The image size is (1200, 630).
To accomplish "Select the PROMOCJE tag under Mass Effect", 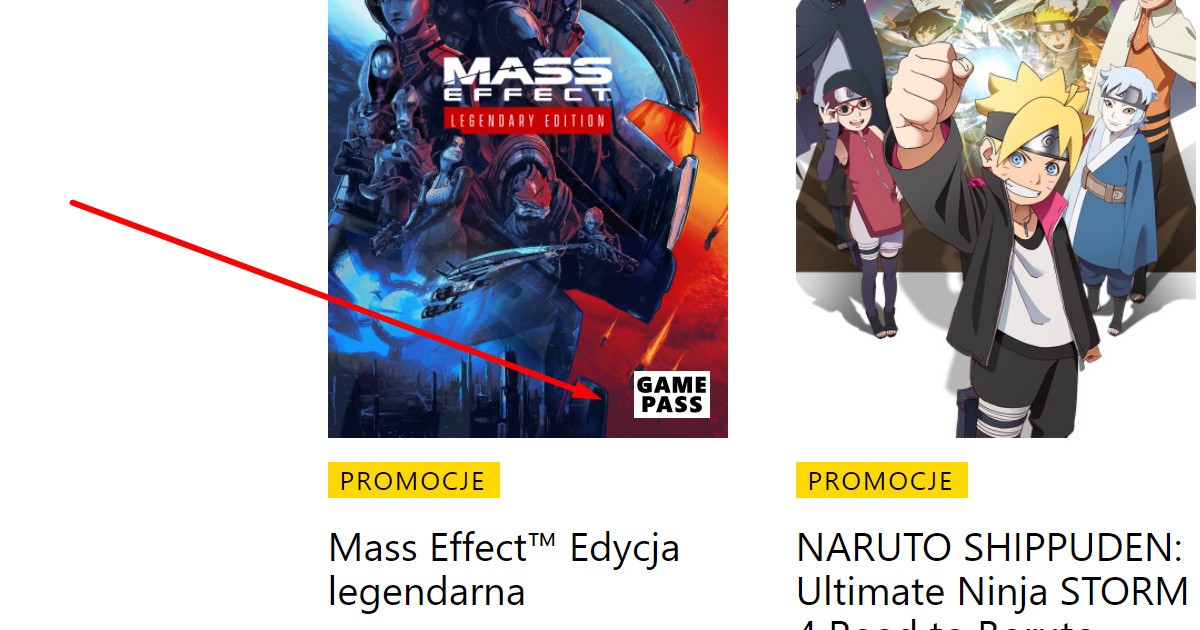I will coord(413,480).
